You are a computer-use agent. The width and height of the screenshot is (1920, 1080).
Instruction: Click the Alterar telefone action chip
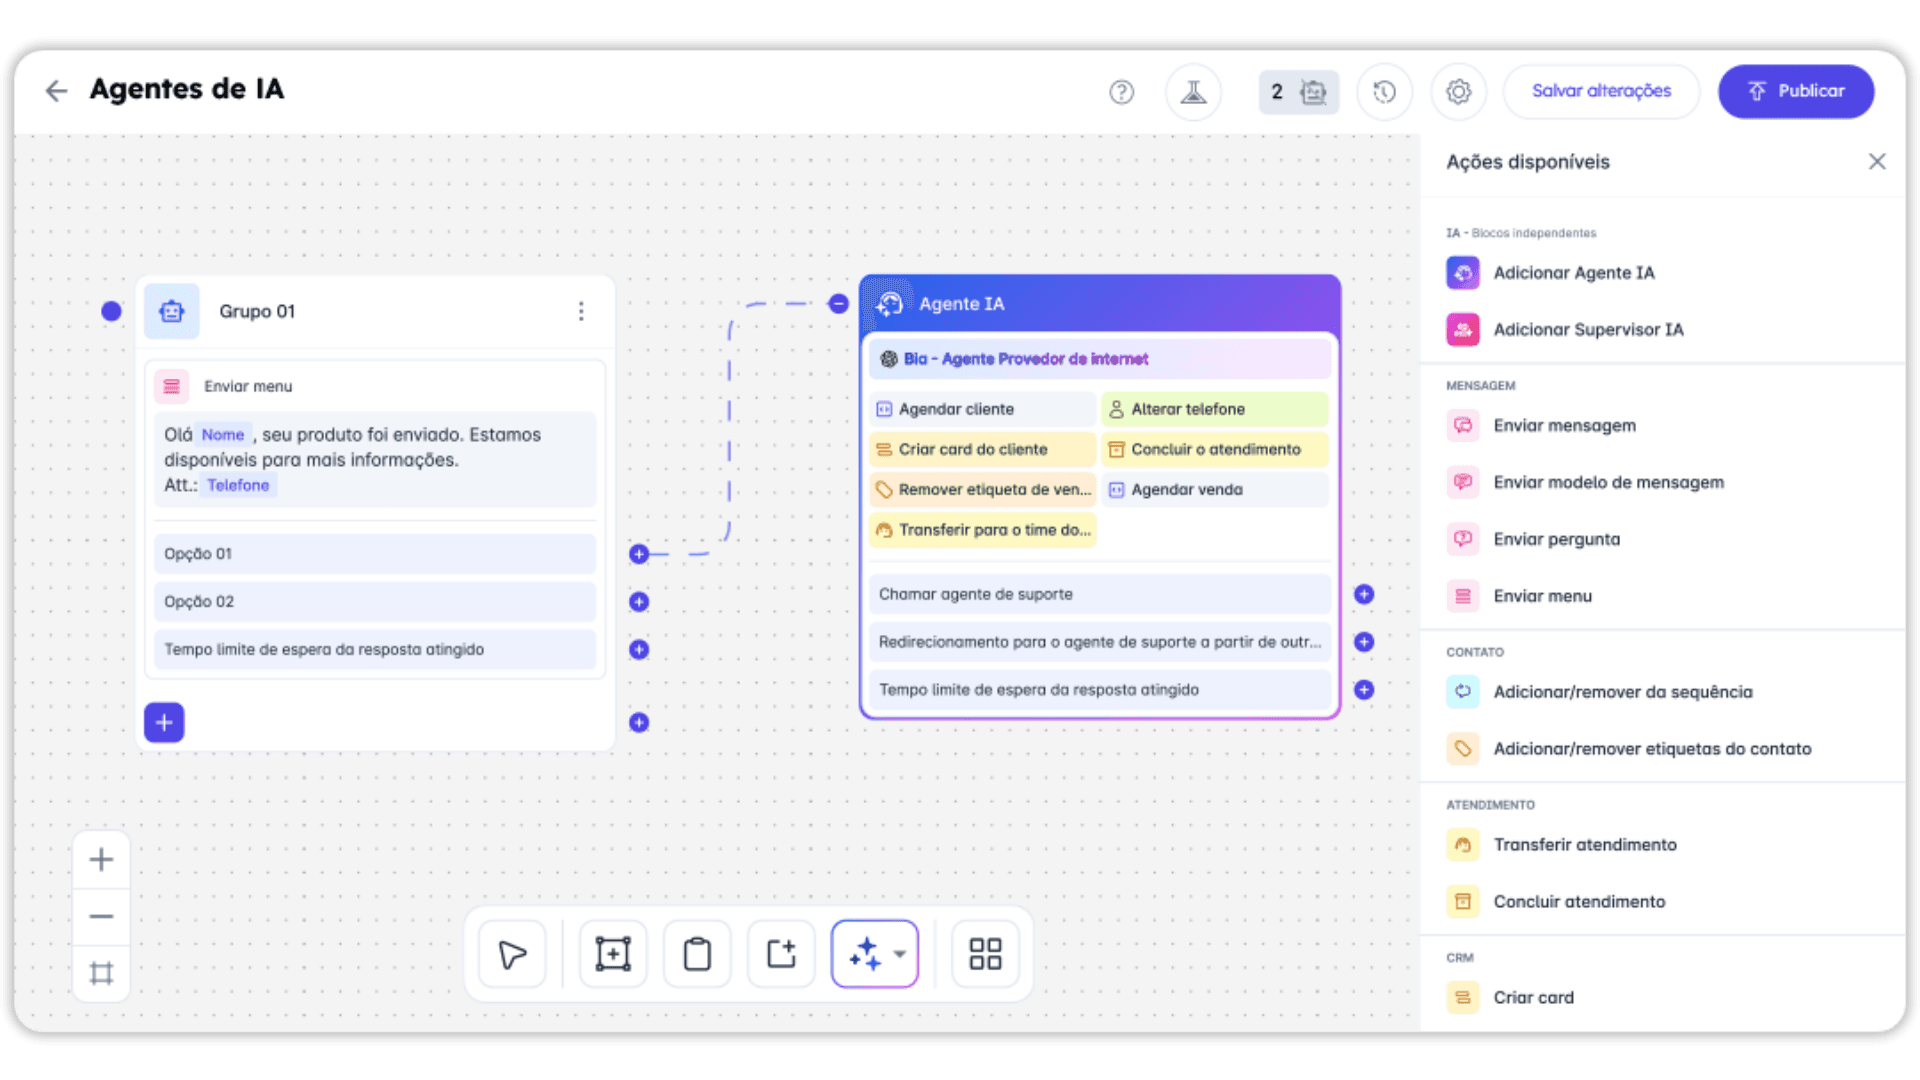[1215, 409]
